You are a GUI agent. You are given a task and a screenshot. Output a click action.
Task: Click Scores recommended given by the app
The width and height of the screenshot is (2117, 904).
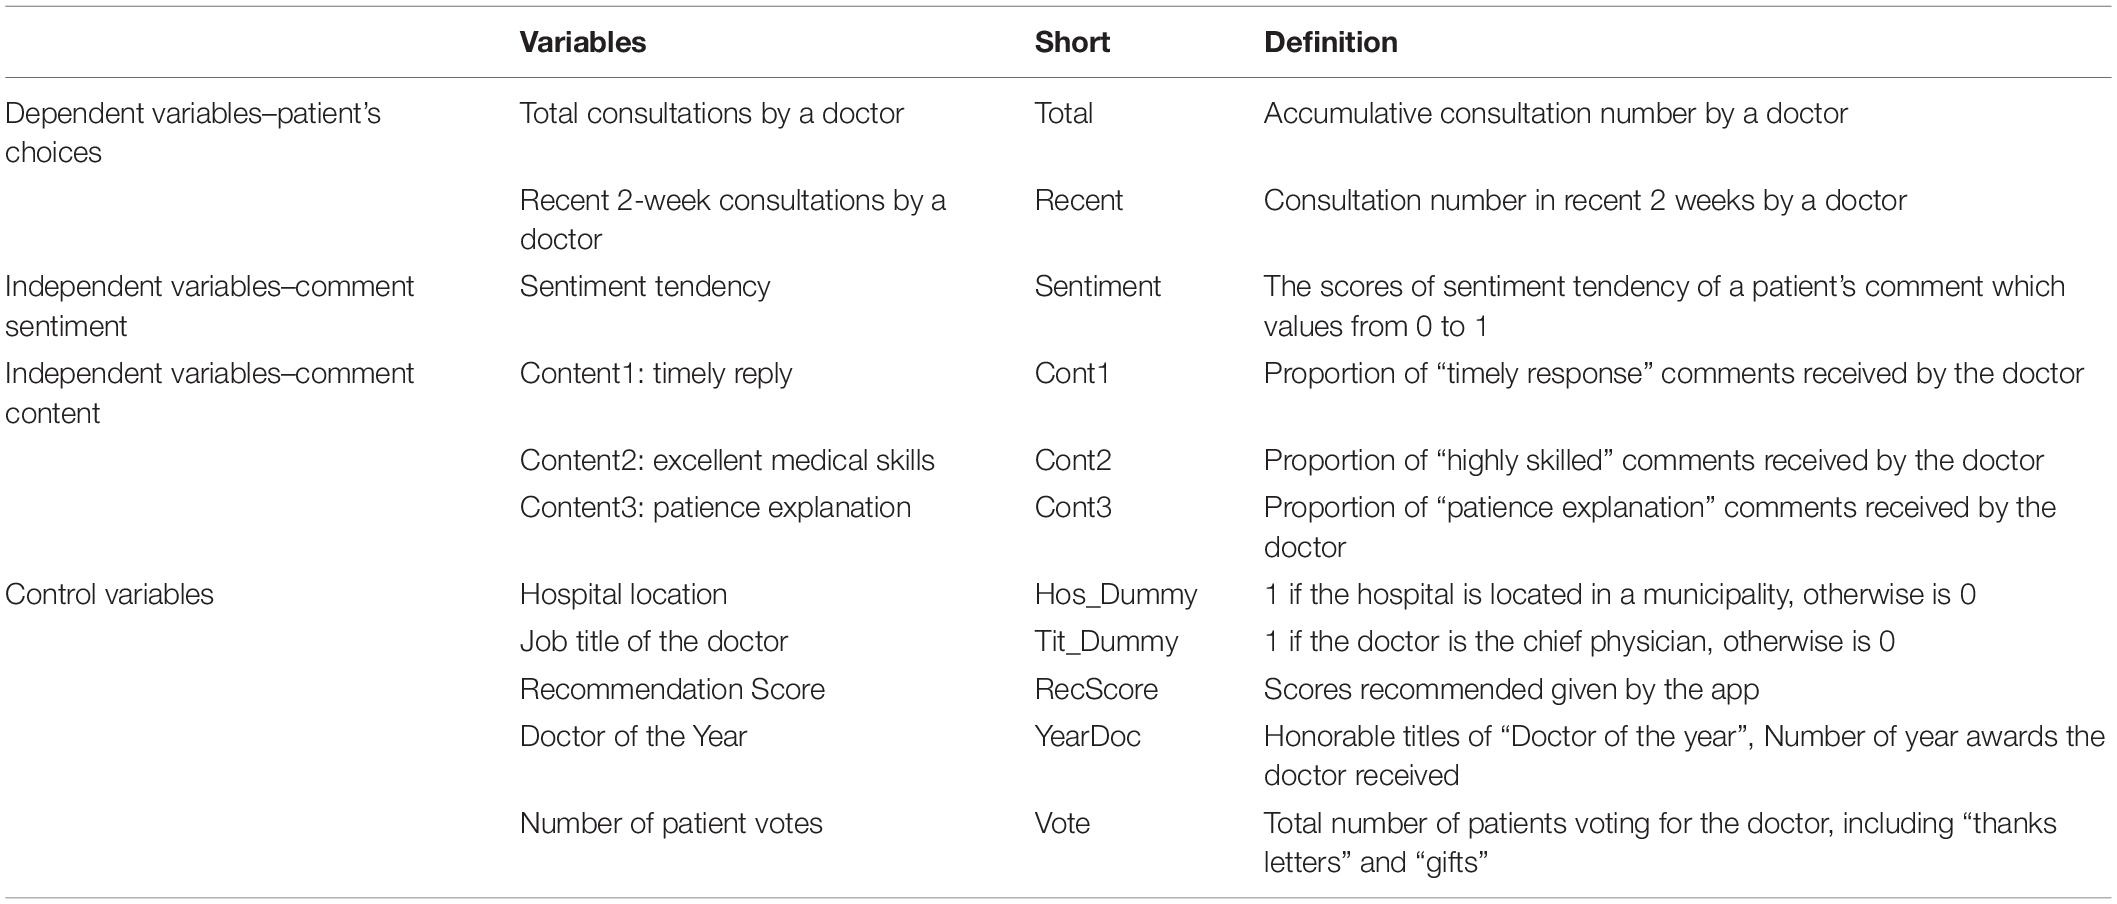pyautogui.click(x=1511, y=689)
